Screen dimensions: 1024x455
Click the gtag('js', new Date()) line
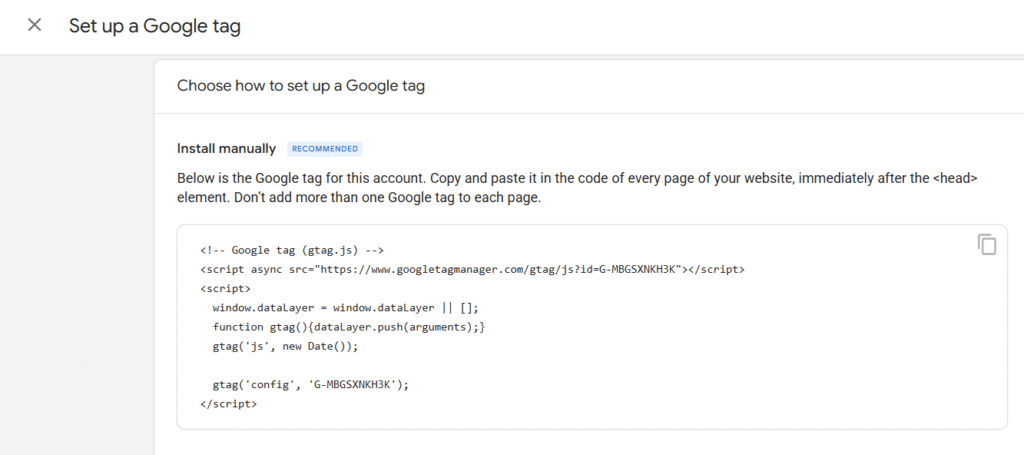coord(285,347)
